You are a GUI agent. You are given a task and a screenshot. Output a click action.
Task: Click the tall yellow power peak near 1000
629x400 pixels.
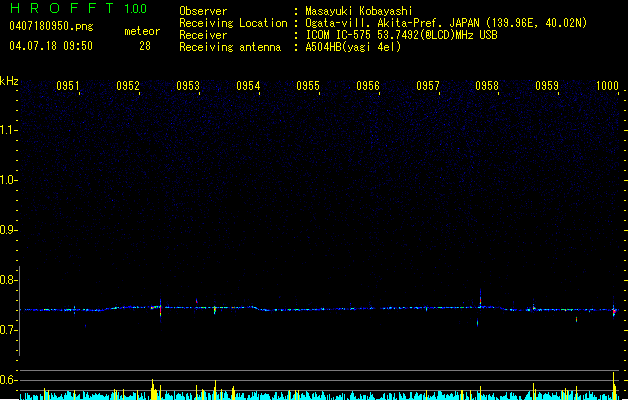coord(613,385)
